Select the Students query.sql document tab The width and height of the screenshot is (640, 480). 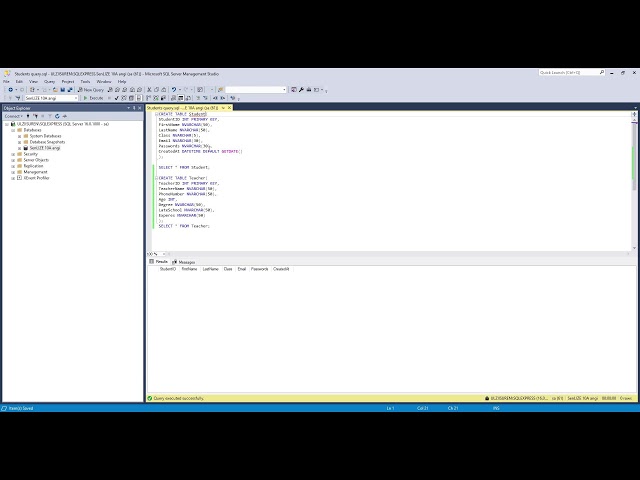click(x=183, y=108)
